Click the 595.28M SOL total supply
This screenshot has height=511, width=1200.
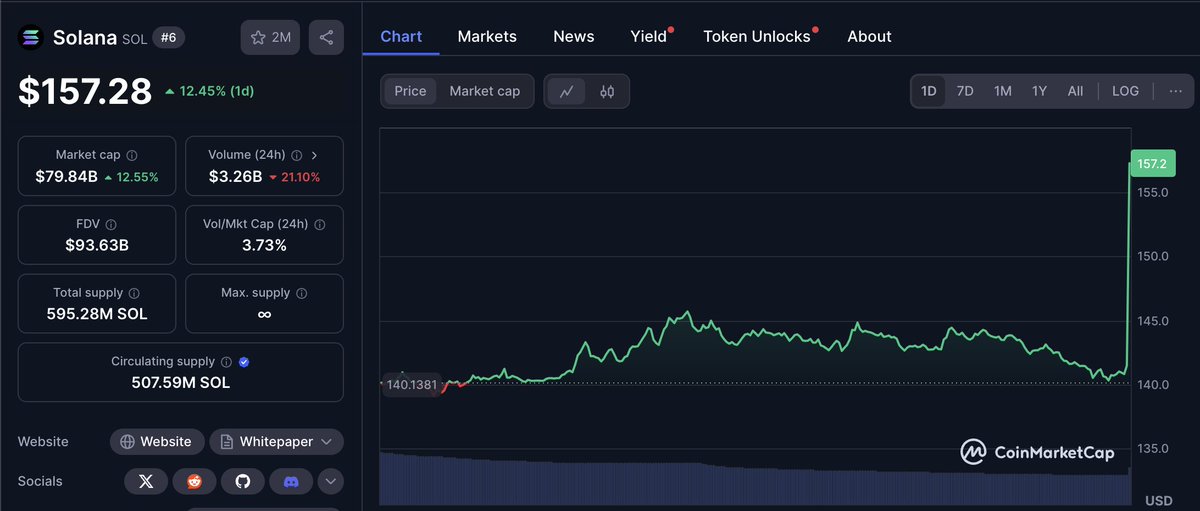(x=97, y=314)
